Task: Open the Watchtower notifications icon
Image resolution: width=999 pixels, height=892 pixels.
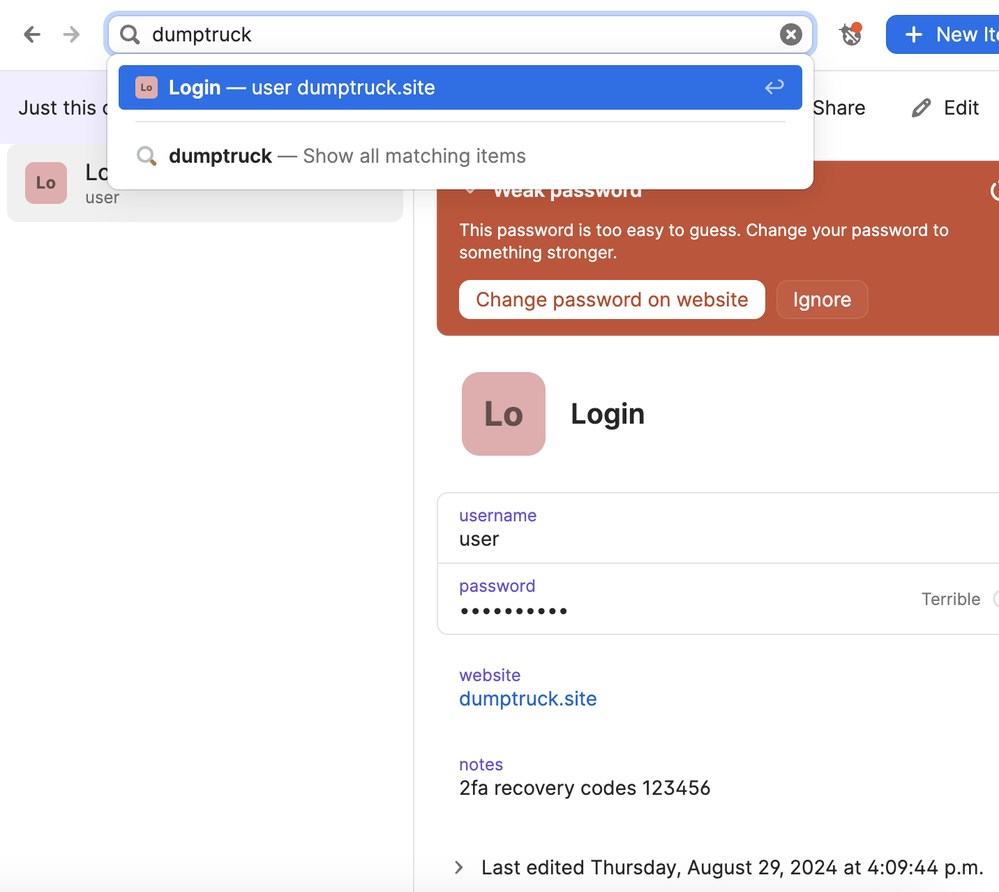Action: pyautogui.click(x=850, y=35)
